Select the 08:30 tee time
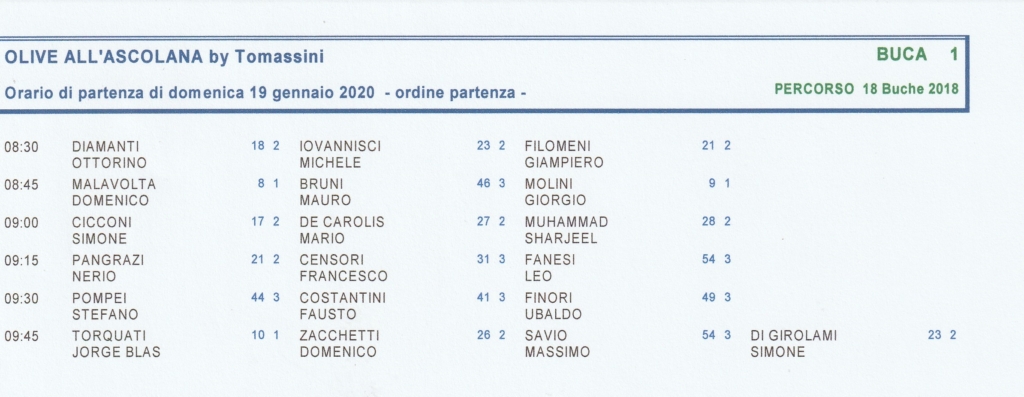 22,148
